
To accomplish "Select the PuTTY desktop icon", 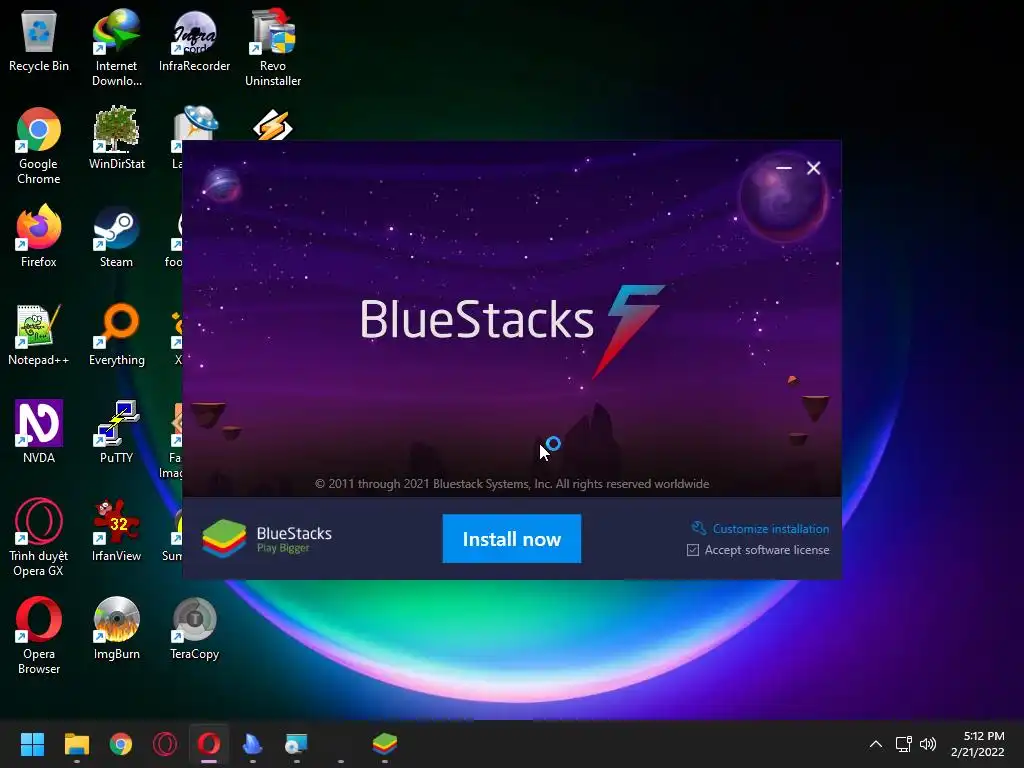I will (116, 432).
